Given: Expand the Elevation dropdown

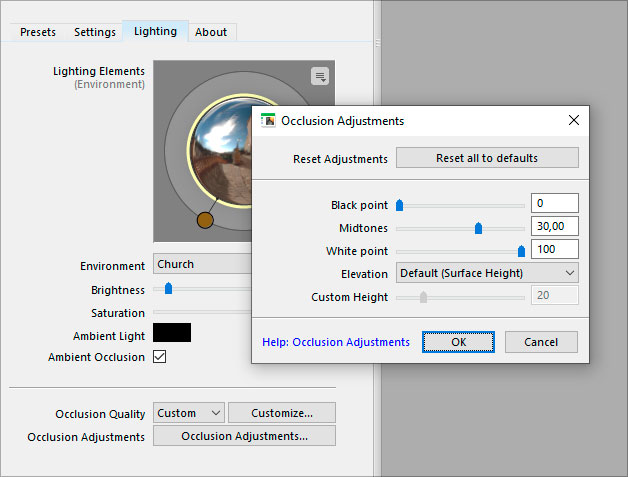Looking at the screenshot, I should tap(487, 273).
